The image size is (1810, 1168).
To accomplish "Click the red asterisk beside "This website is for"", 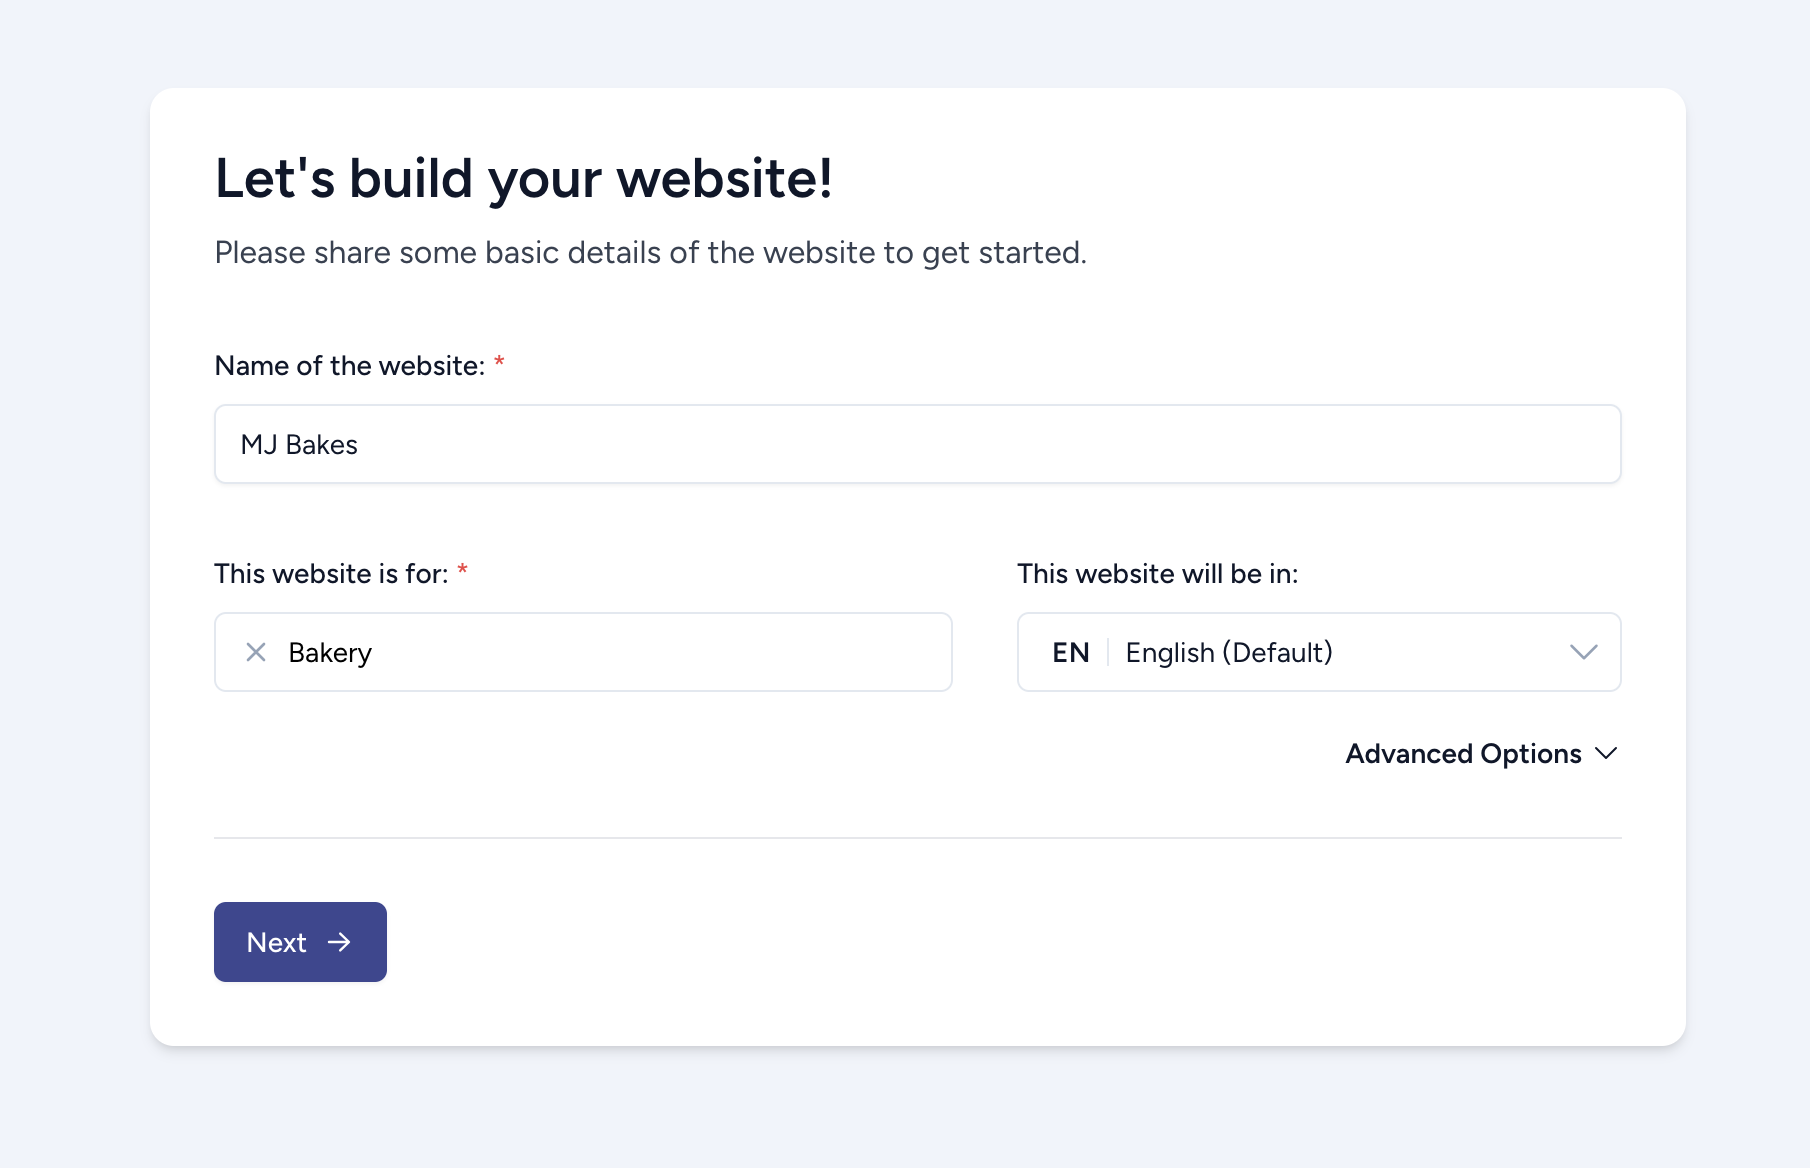I will click(x=462, y=571).
